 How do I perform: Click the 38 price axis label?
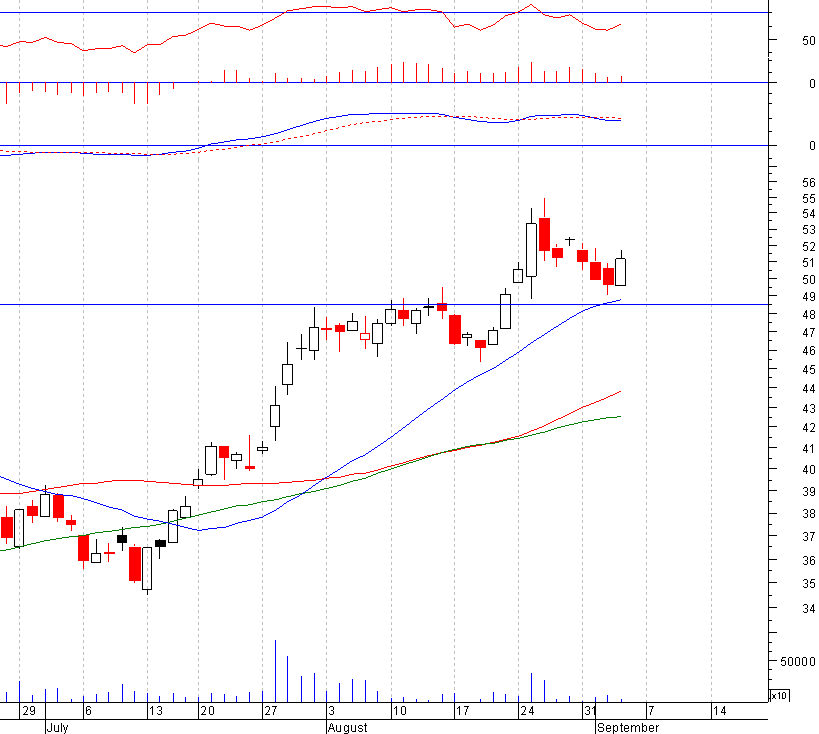click(x=809, y=514)
